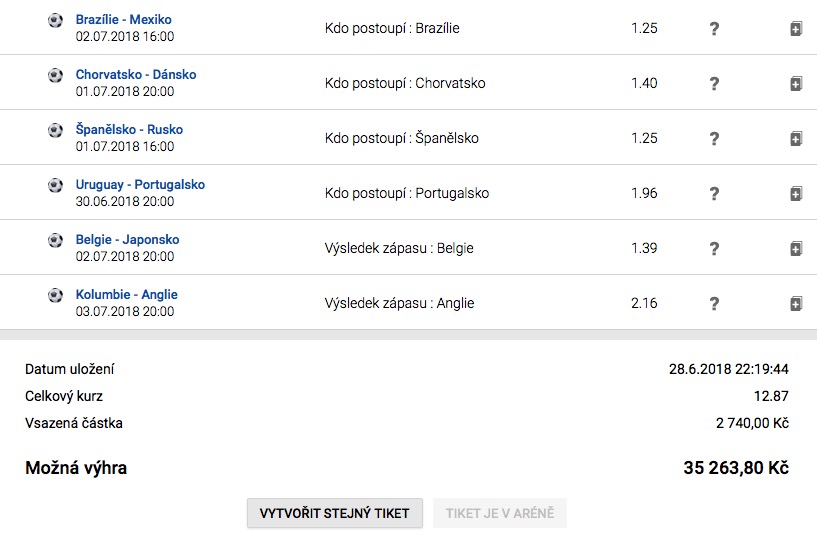The height and width of the screenshot is (559, 817).
Task: Click the add icon on Španělsko - Rusko row
Action: [x=796, y=139]
